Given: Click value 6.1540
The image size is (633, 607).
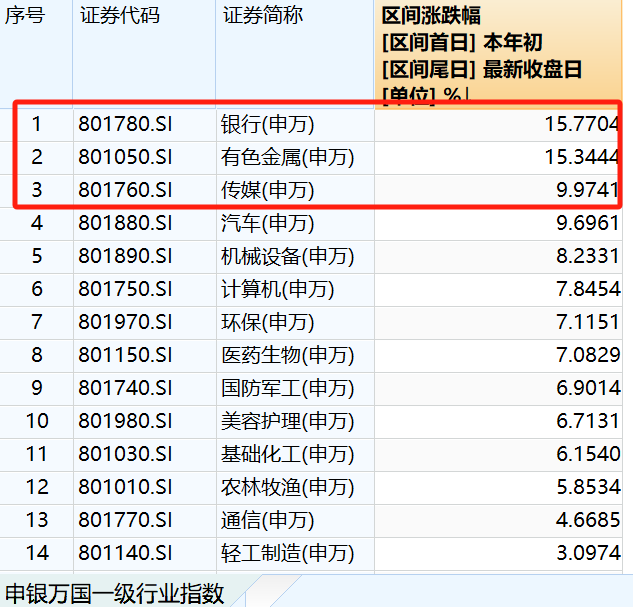Looking at the screenshot, I should point(588,454).
